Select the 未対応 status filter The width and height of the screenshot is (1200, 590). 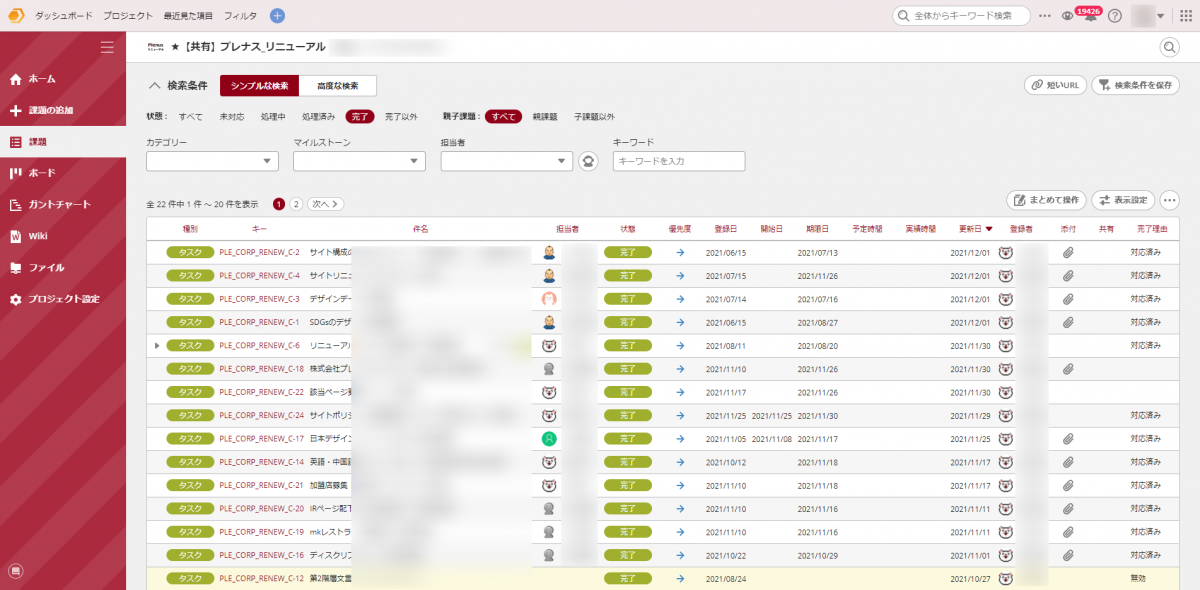pos(232,117)
